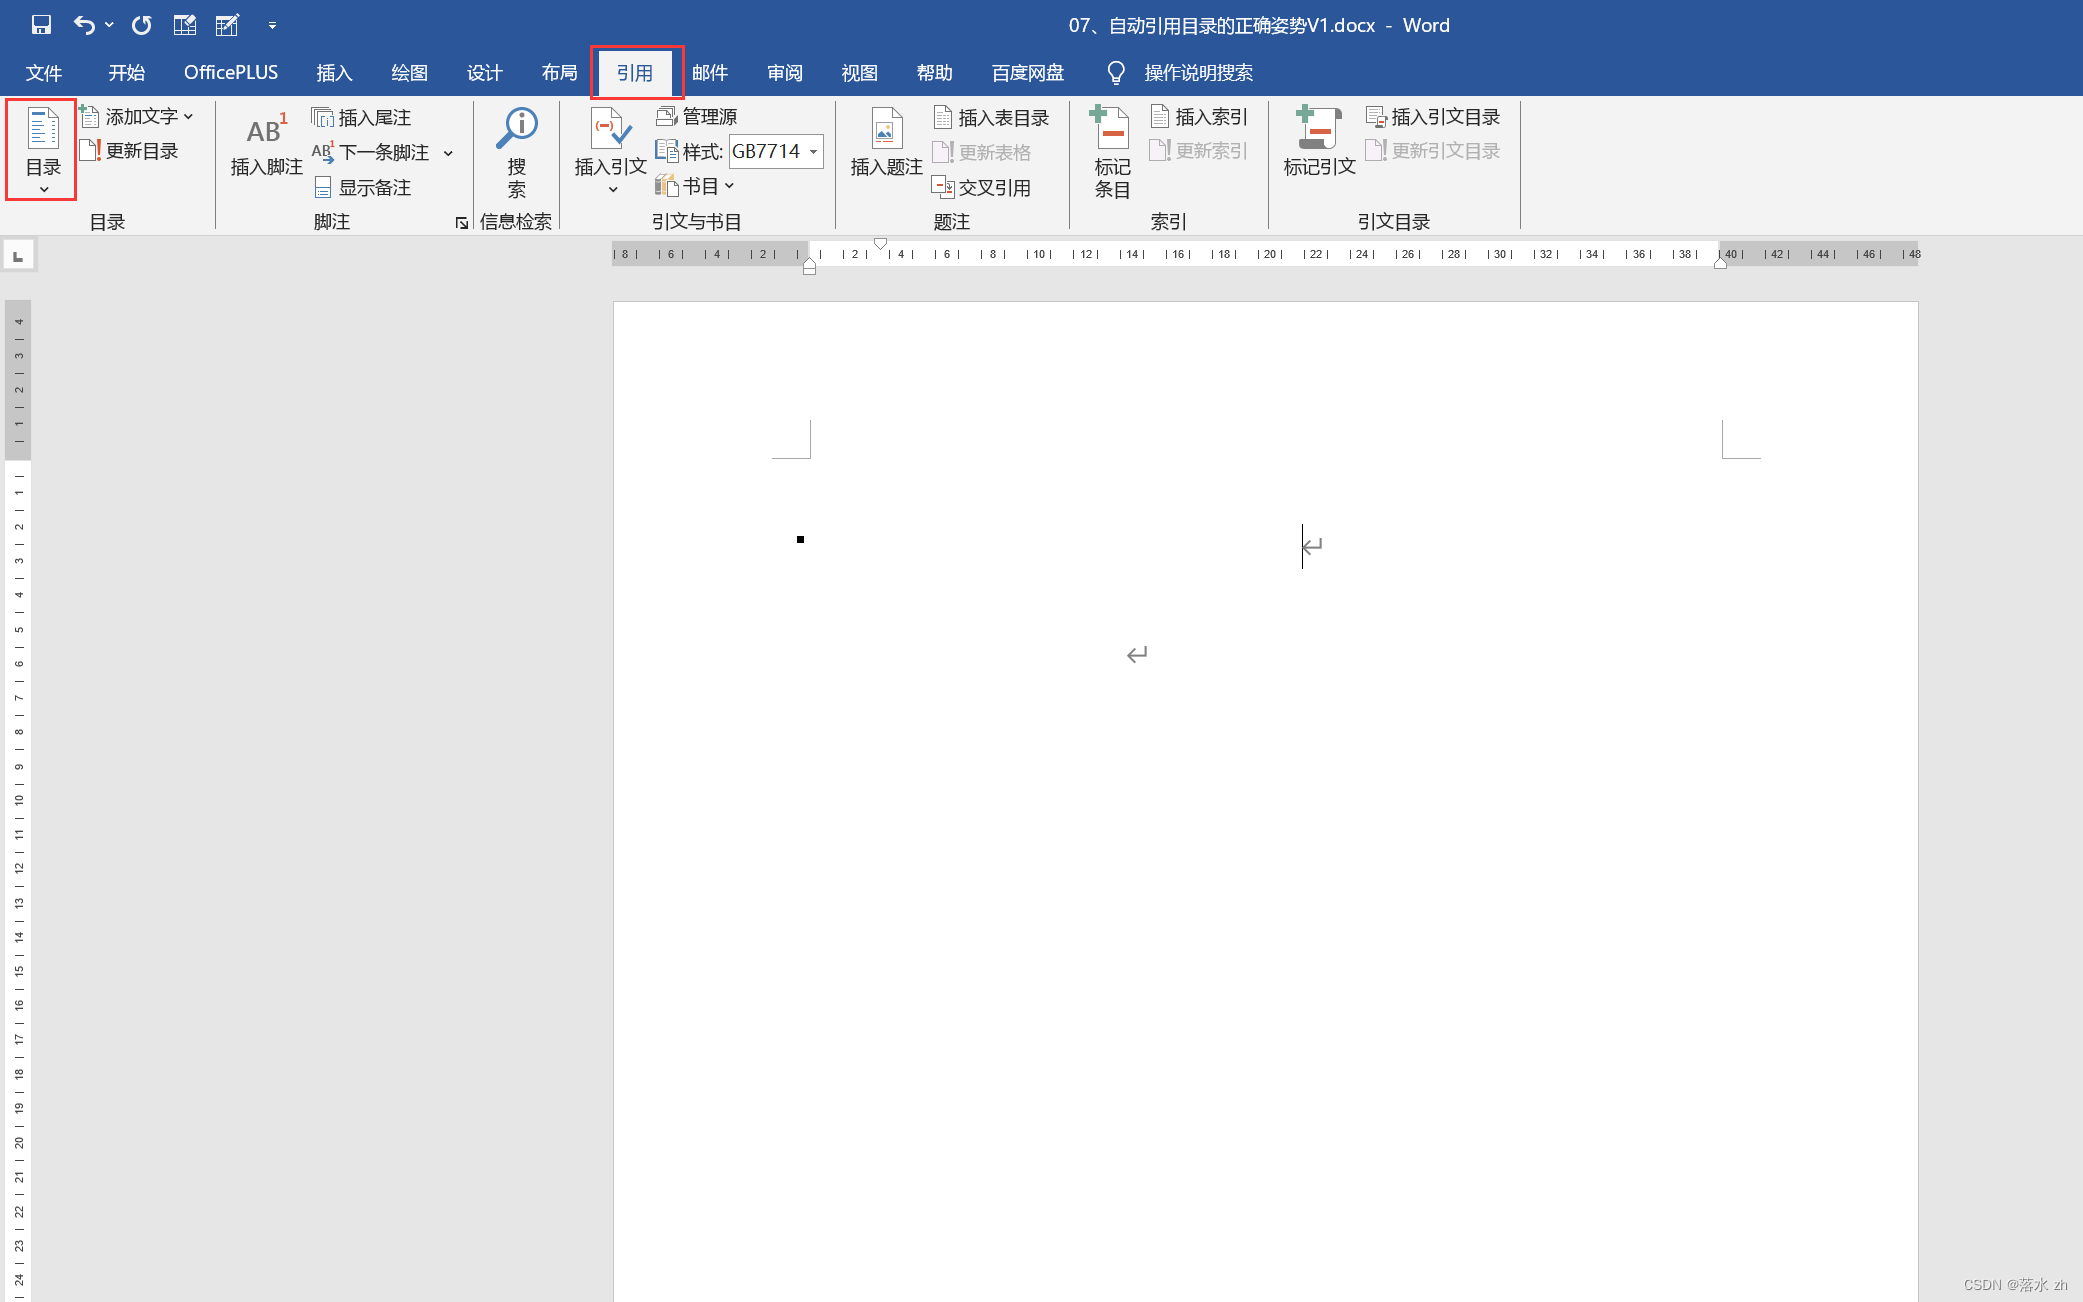The image size is (2083, 1302).
Task: Click 插入表目录 (Insert Table of Figures)
Action: coord(991,118)
